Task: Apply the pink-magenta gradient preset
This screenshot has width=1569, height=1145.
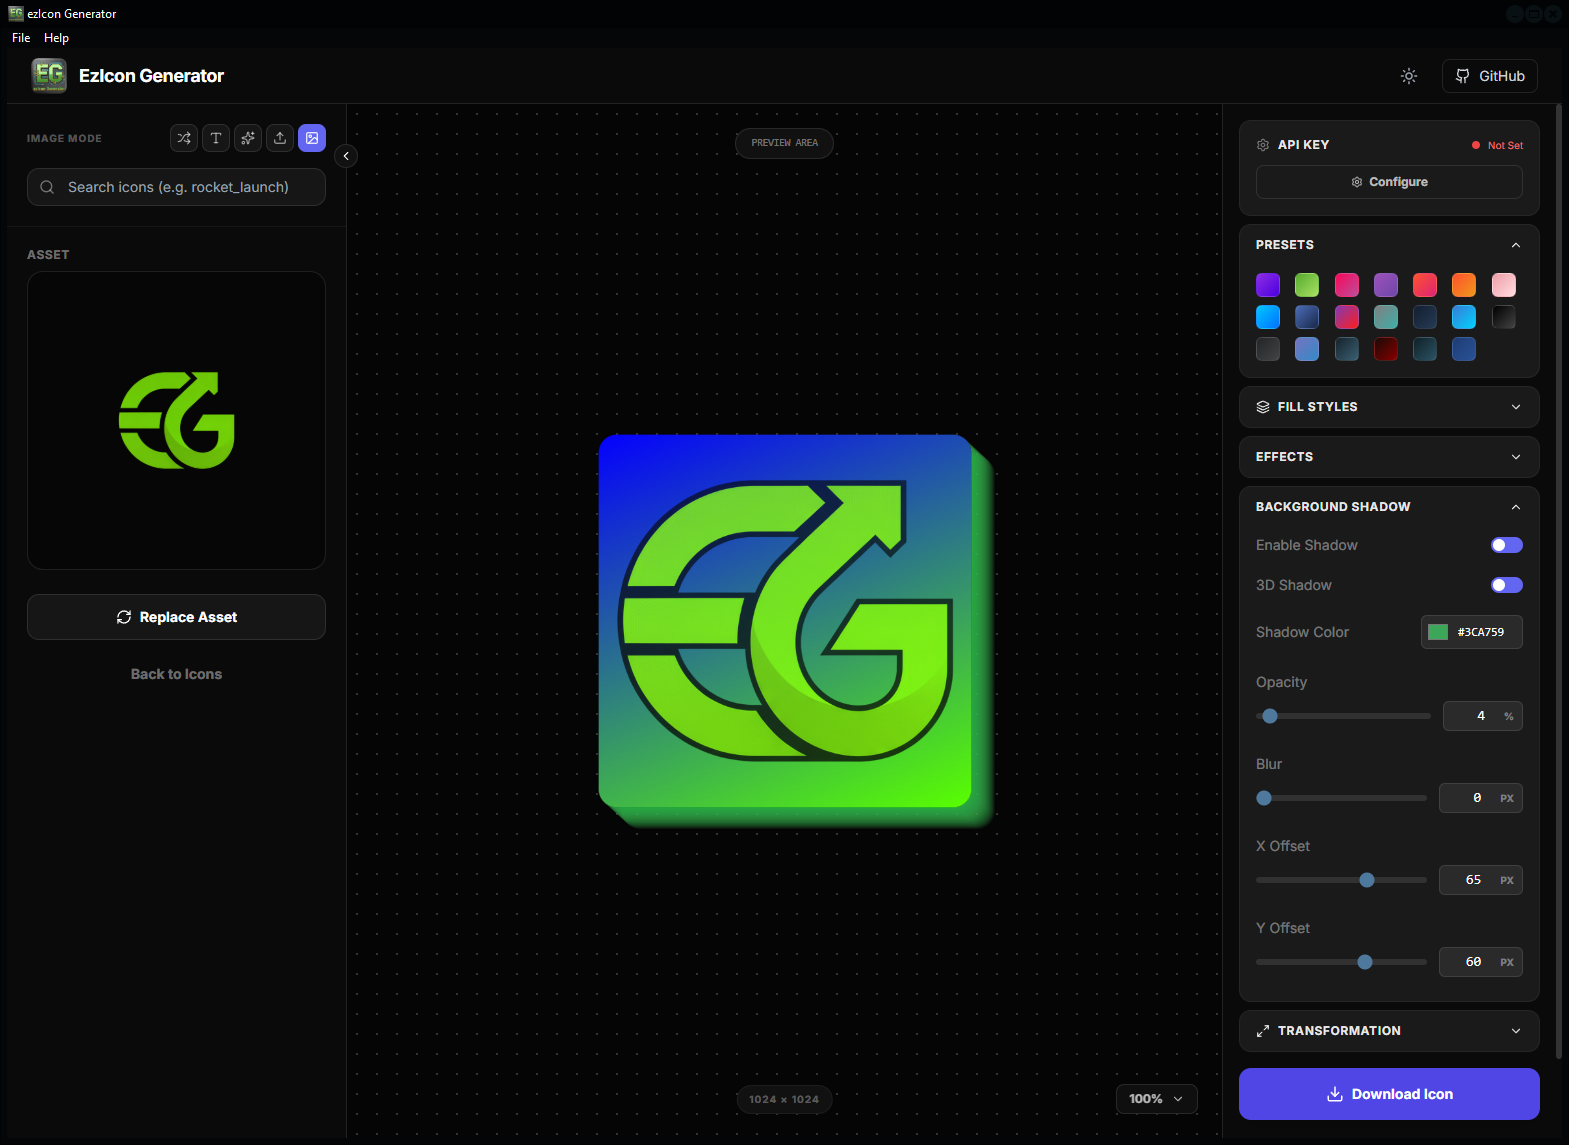Action: tap(1347, 285)
